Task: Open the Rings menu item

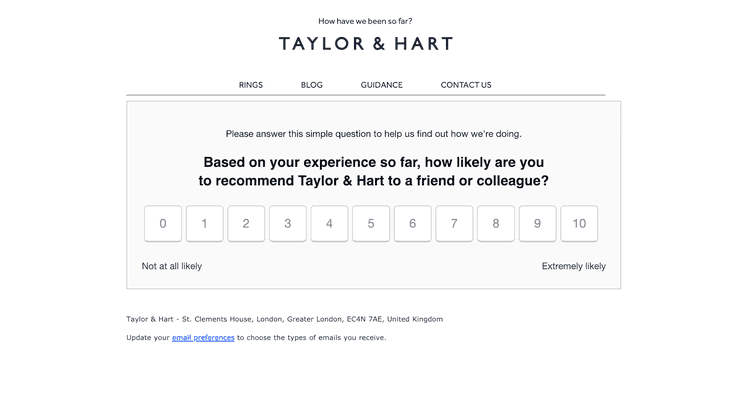Action: pos(251,85)
